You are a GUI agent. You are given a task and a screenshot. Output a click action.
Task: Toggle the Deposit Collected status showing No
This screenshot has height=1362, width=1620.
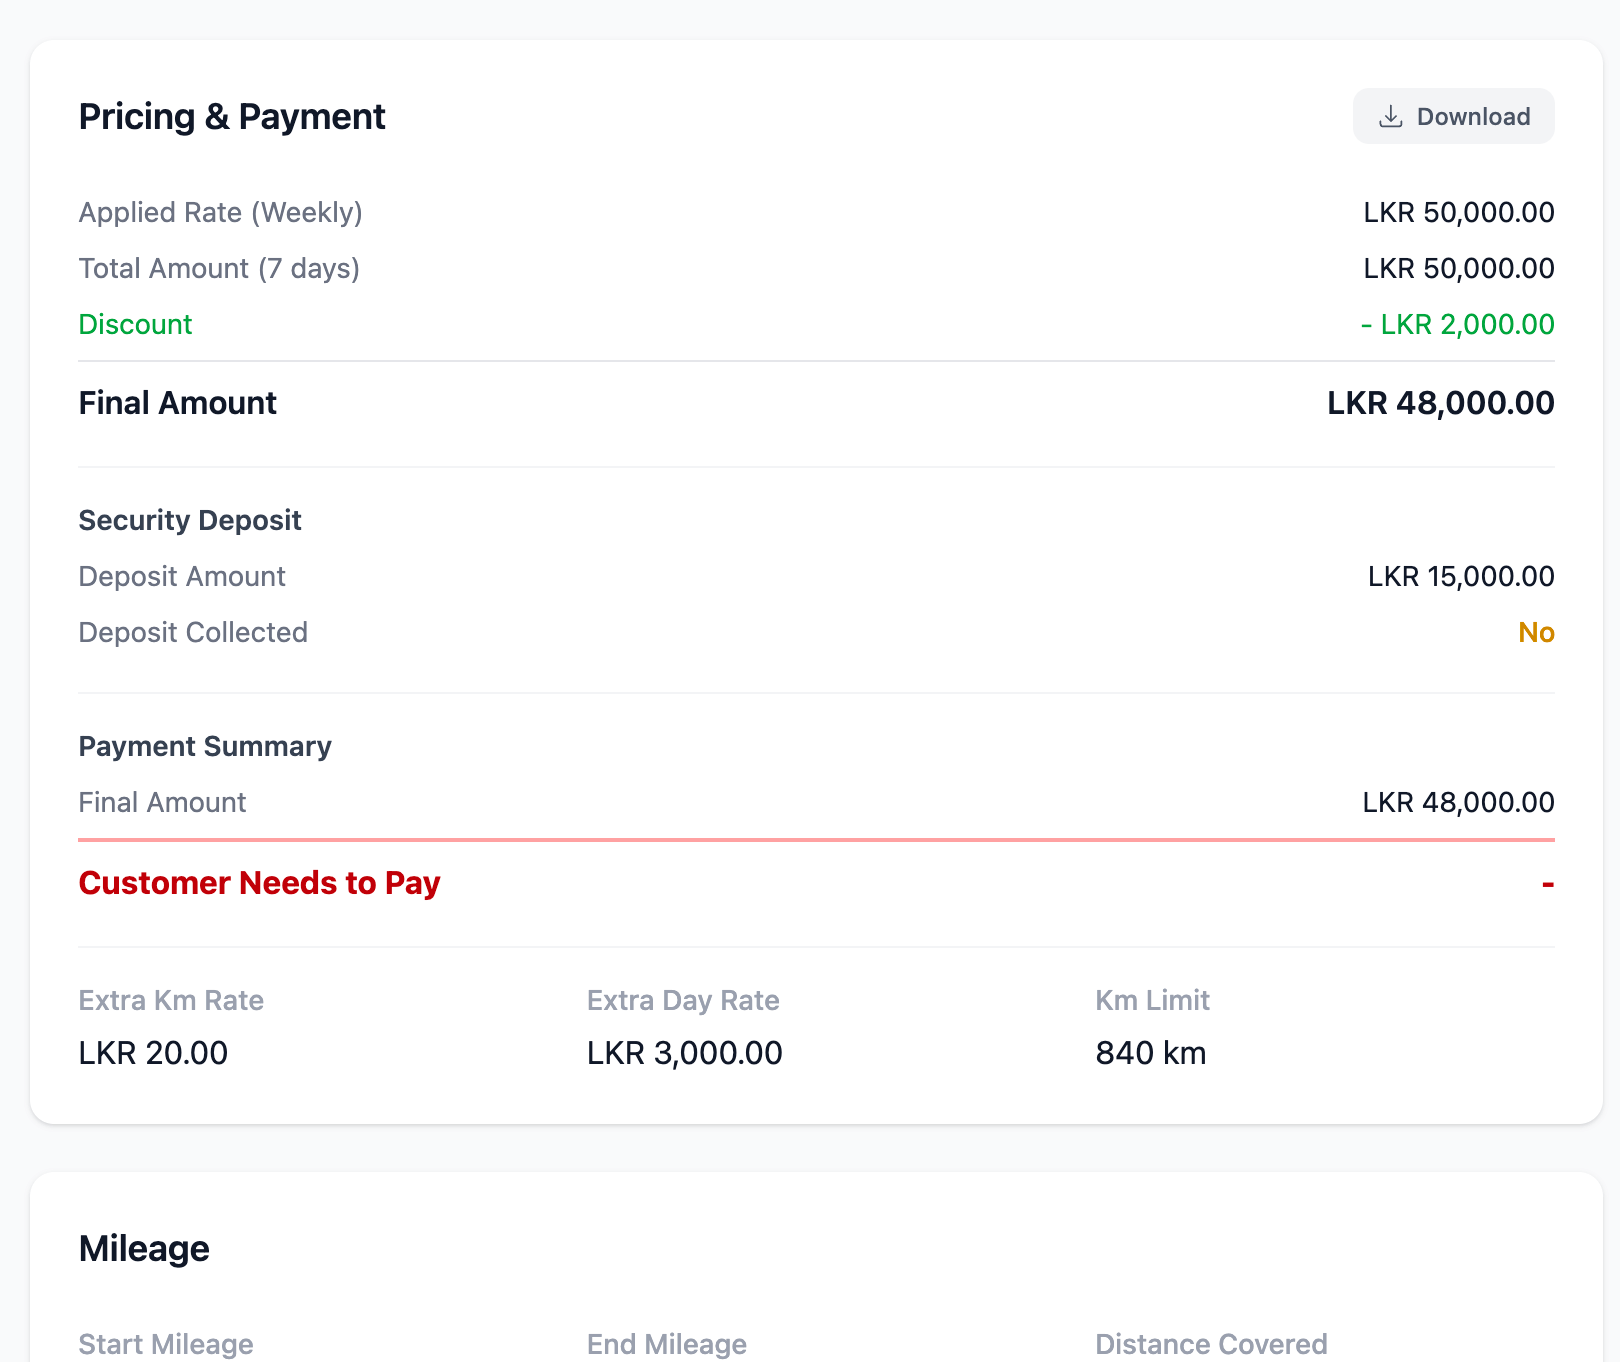(1536, 632)
